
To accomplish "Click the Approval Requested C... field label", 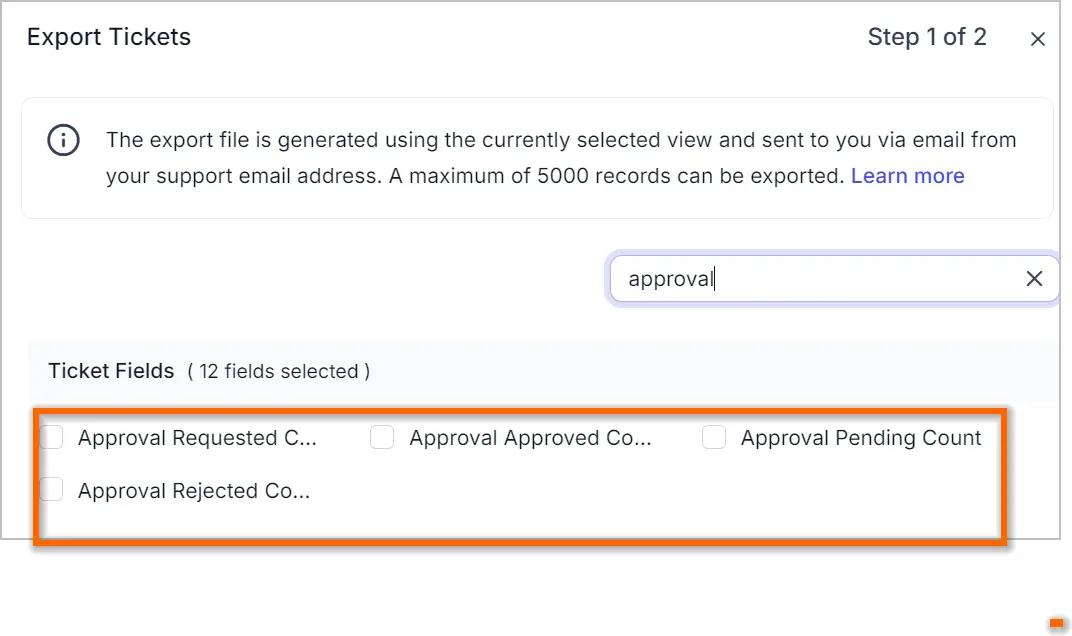I will coord(197,438).
